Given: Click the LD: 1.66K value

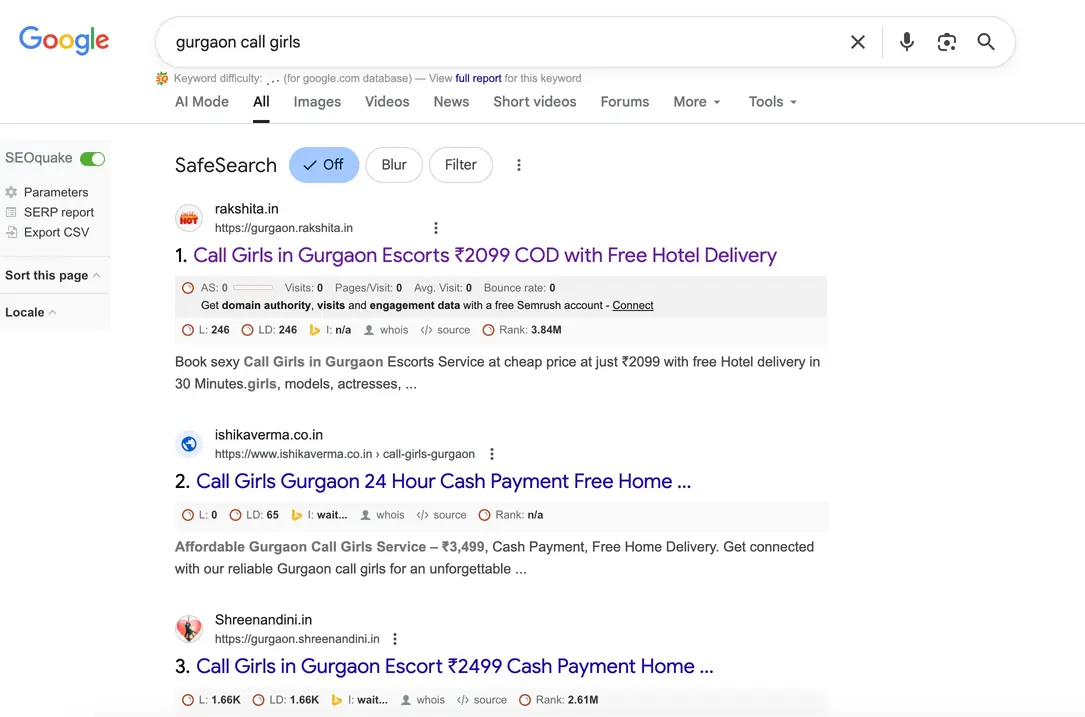Looking at the screenshot, I should 304,700.
